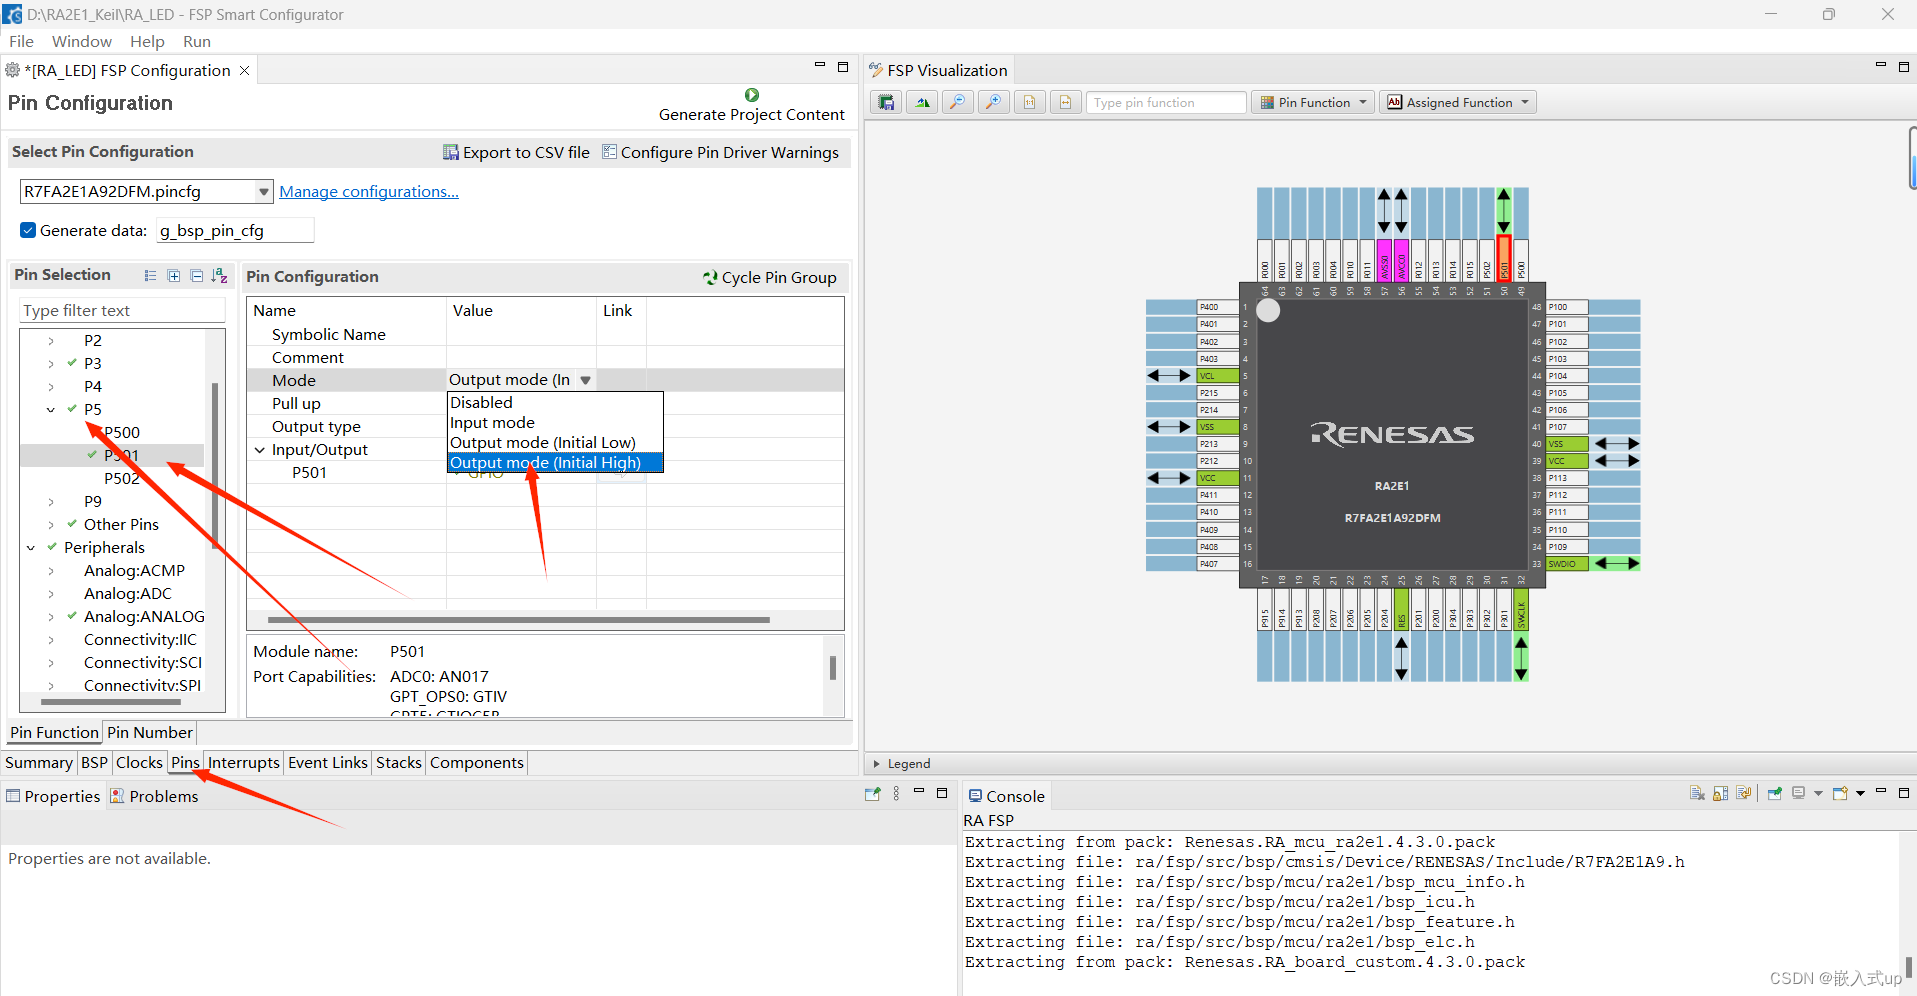Viewport: 1917px width, 996px height.
Task: Expand Analog:ACMP peripheral node
Action: tap(51, 571)
